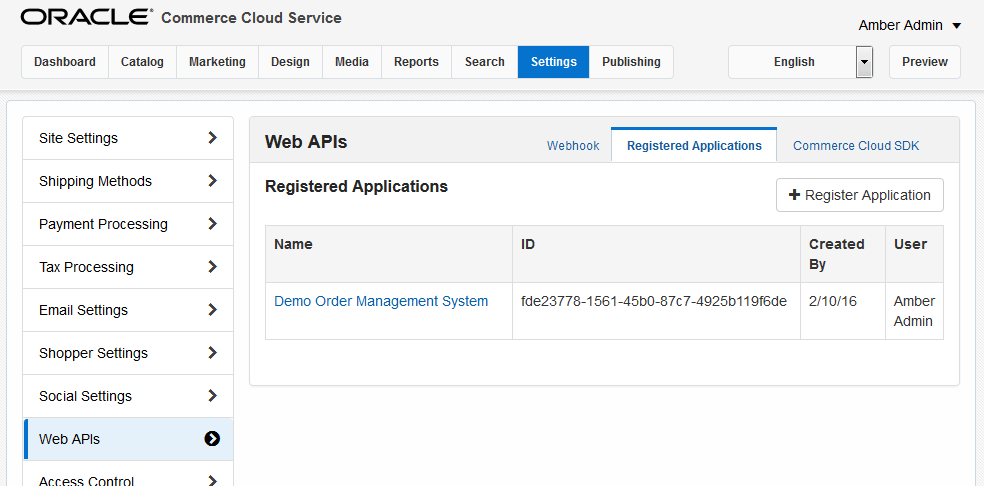984x486 pixels.
Task: Select Shipping Methods in sidebar
Action: click(x=128, y=181)
